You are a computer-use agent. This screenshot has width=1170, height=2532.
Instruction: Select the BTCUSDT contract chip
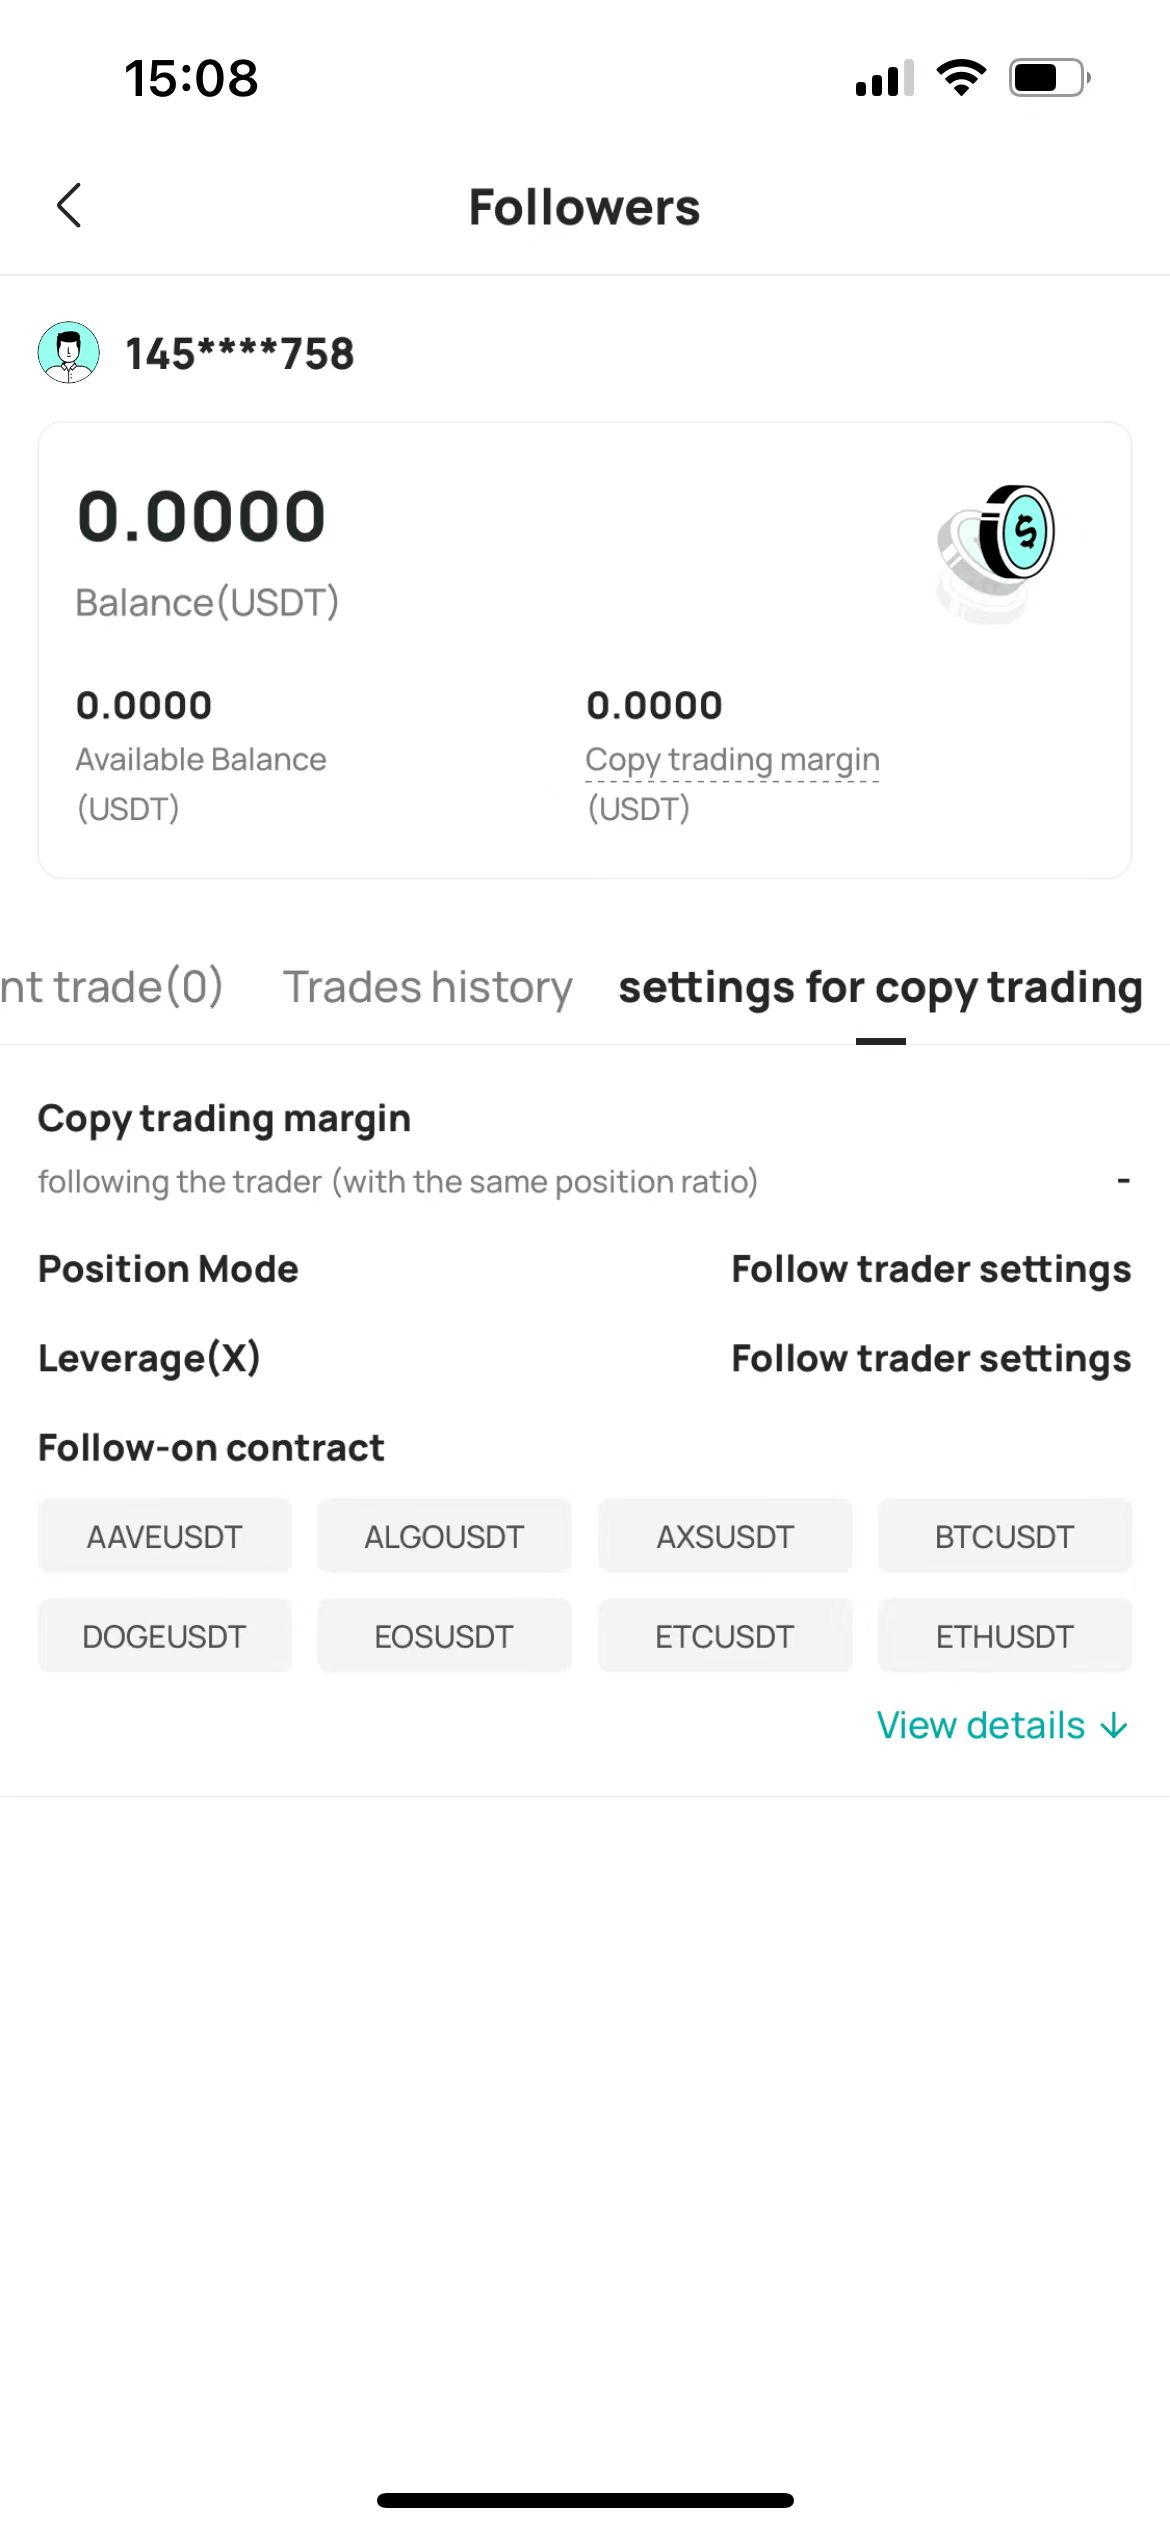pyautogui.click(x=1004, y=1537)
